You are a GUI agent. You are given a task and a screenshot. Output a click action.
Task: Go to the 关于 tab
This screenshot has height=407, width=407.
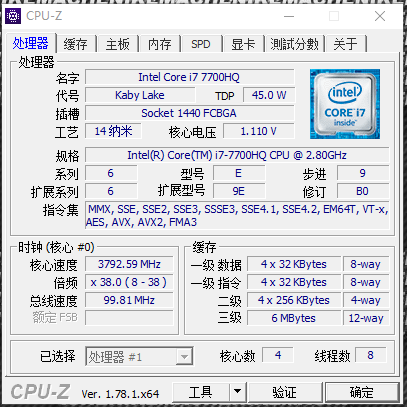tap(346, 44)
